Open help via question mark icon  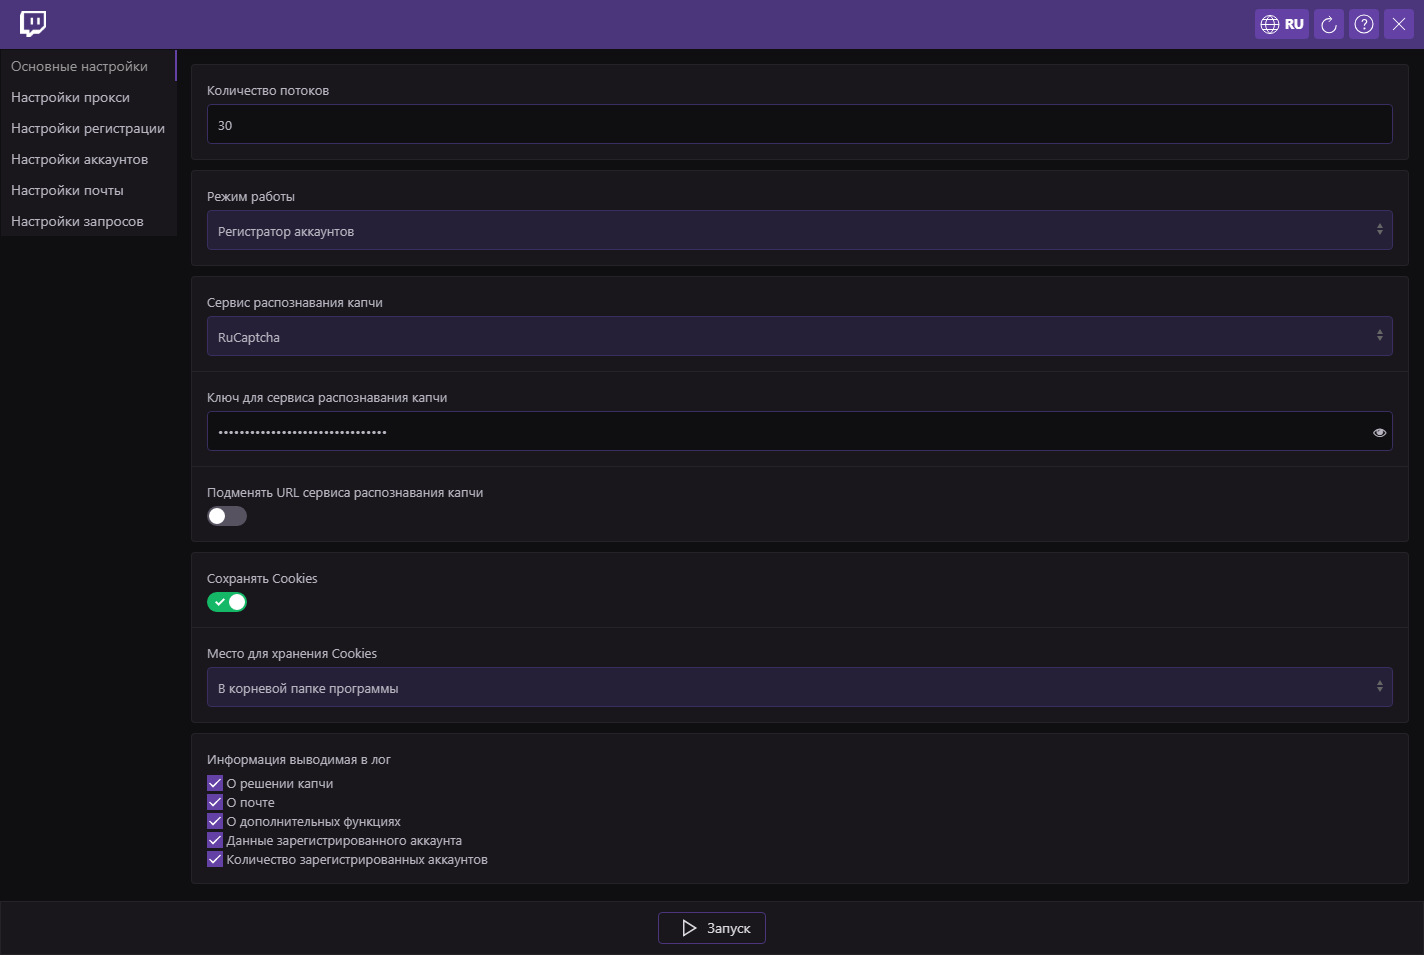(1364, 24)
